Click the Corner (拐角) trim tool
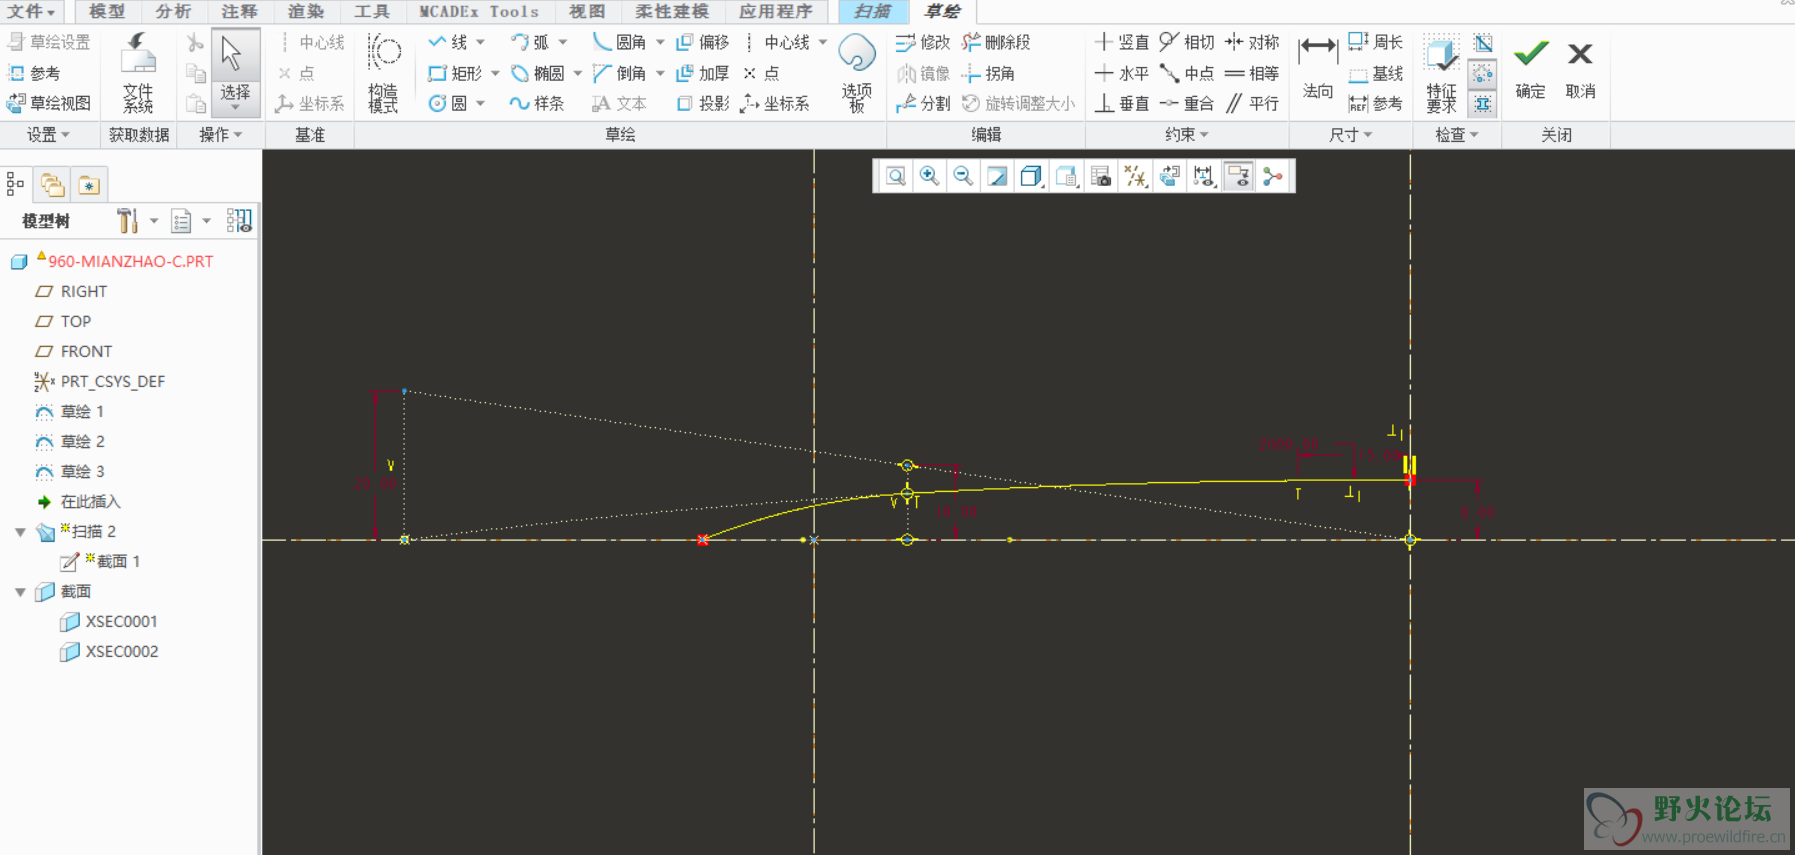Image resolution: width=1795 pixels, height=855 pixels. (988, 73)
